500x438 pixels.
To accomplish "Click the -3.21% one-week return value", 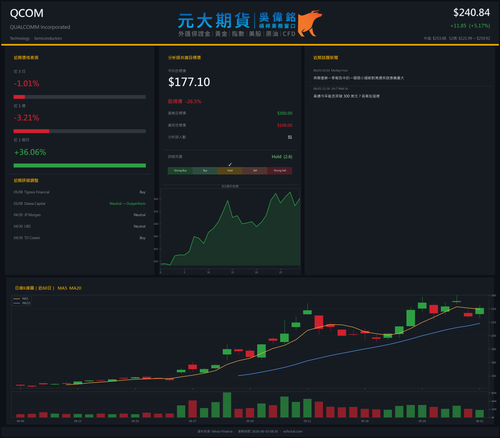I will pos(26,118).
